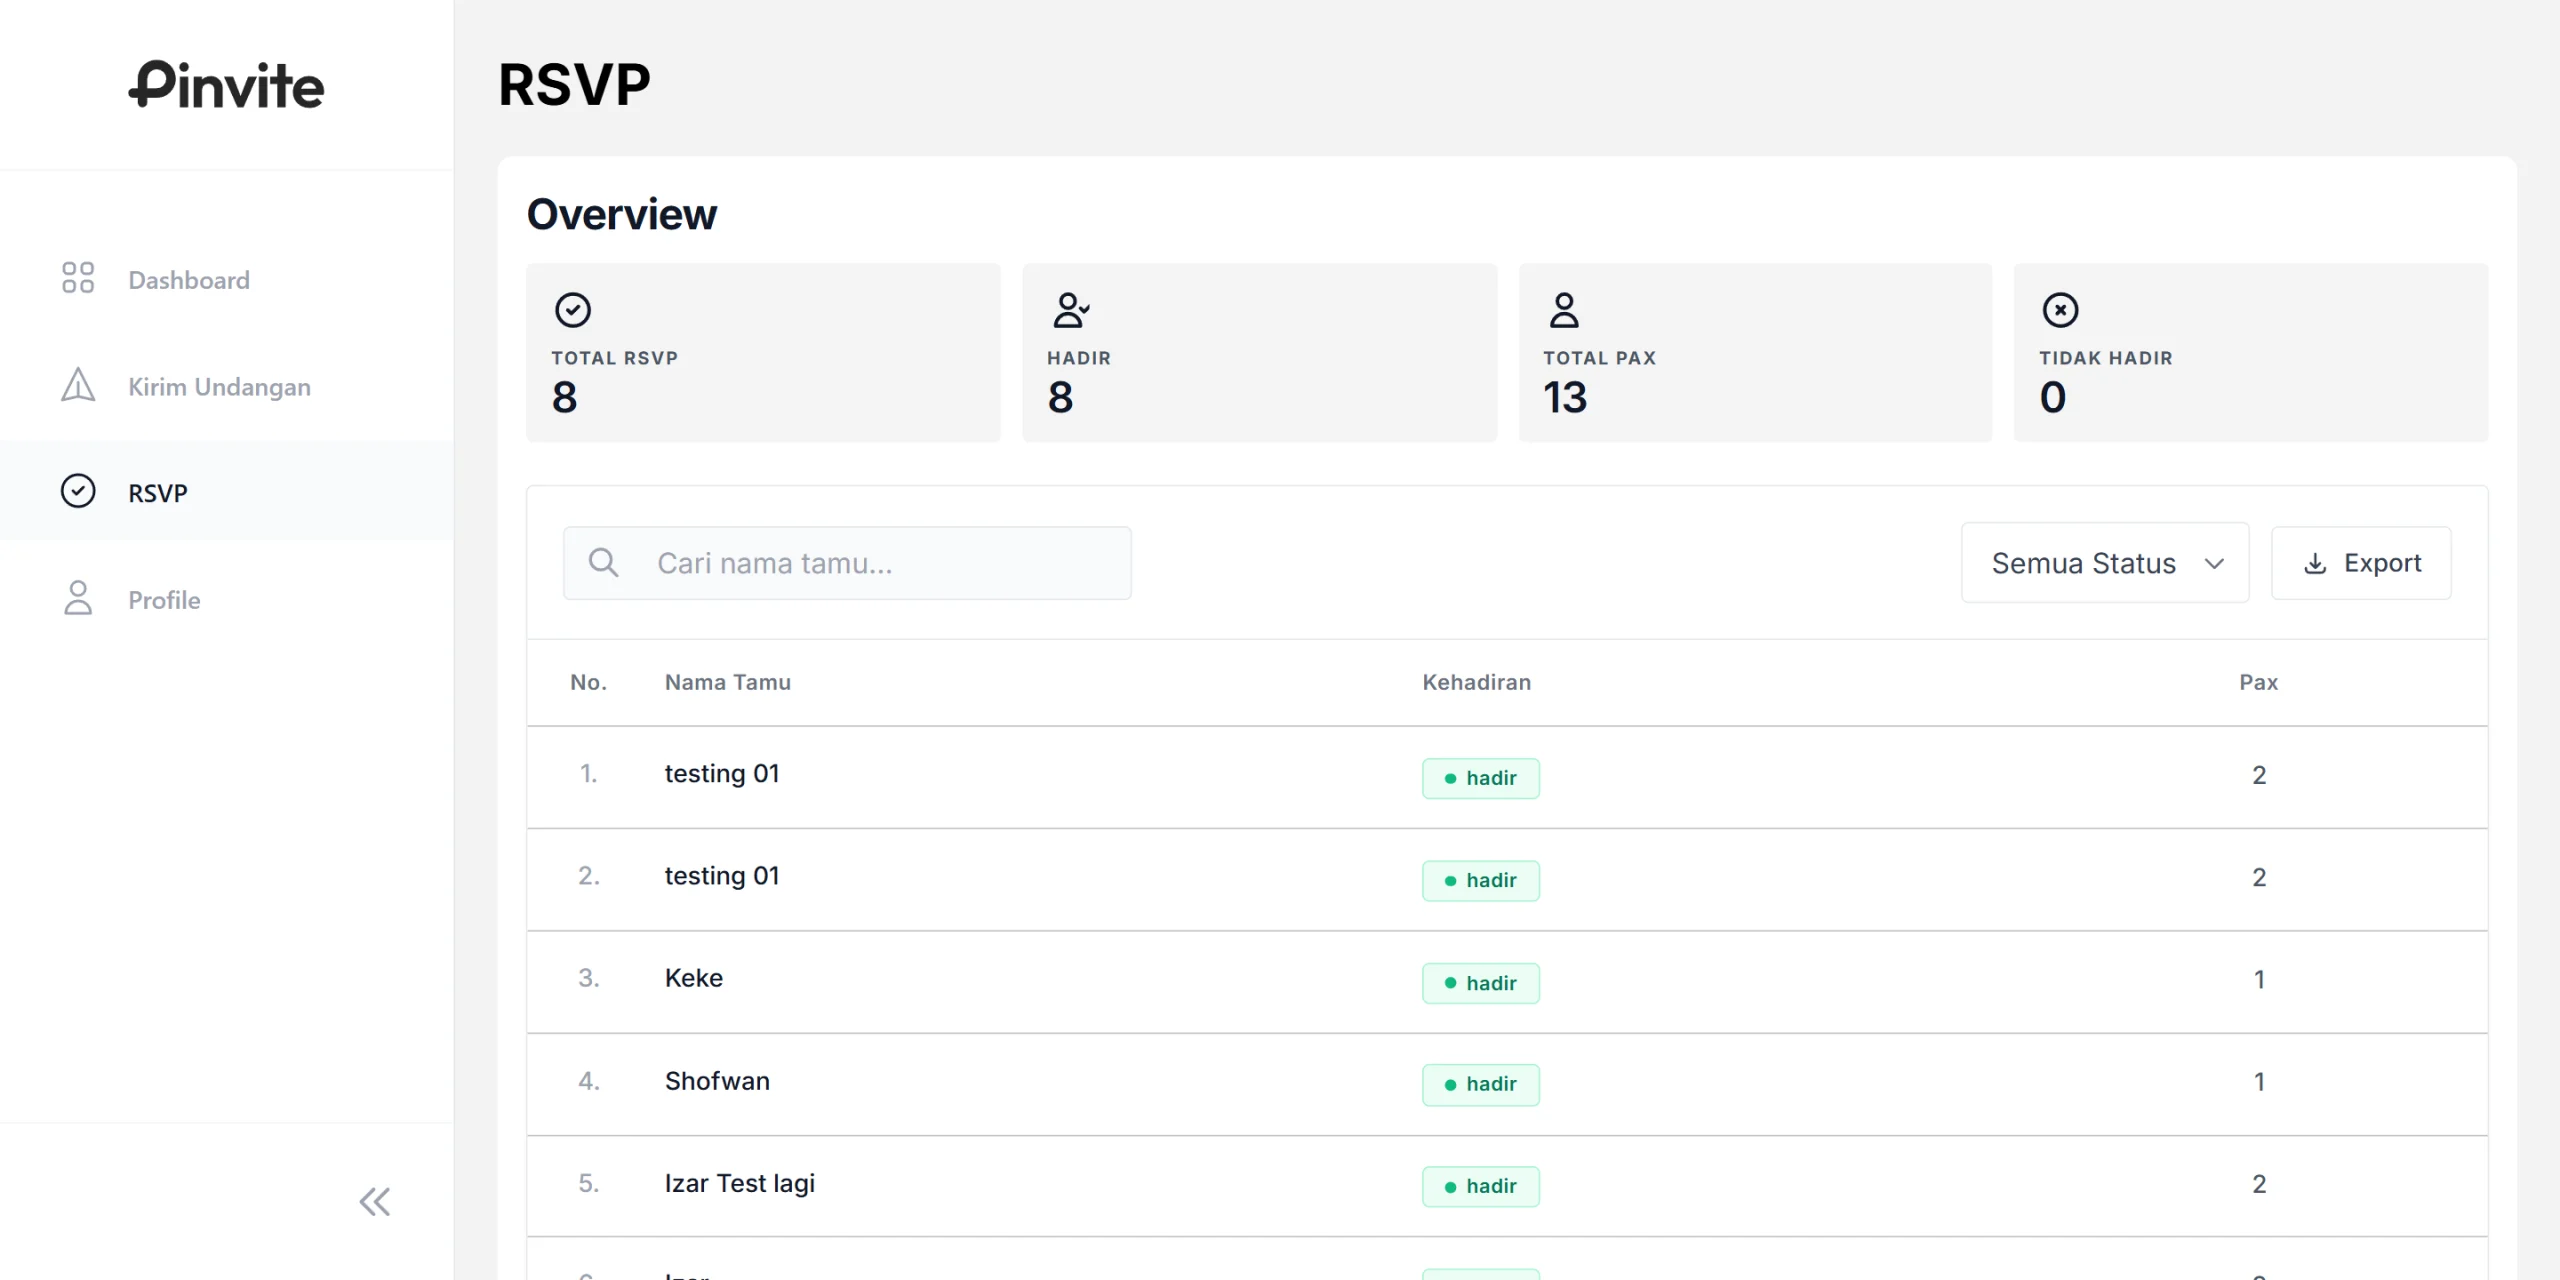The image size is (2560, 1280).
Task: Click the Kirim Undangan send icon
Action: coord(78,385)
